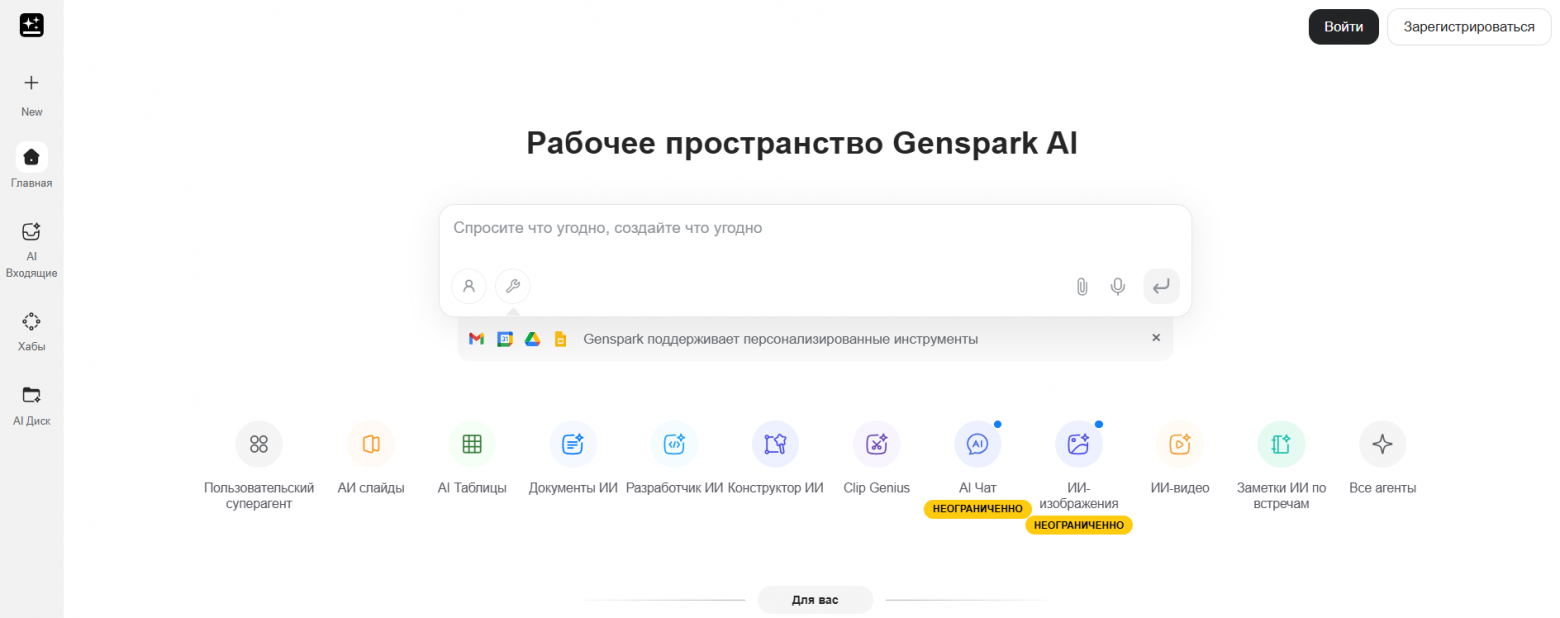Open the ИИ-видео generator
This screenshot has height=618, width=1560.
click(x=1179, y=444)
